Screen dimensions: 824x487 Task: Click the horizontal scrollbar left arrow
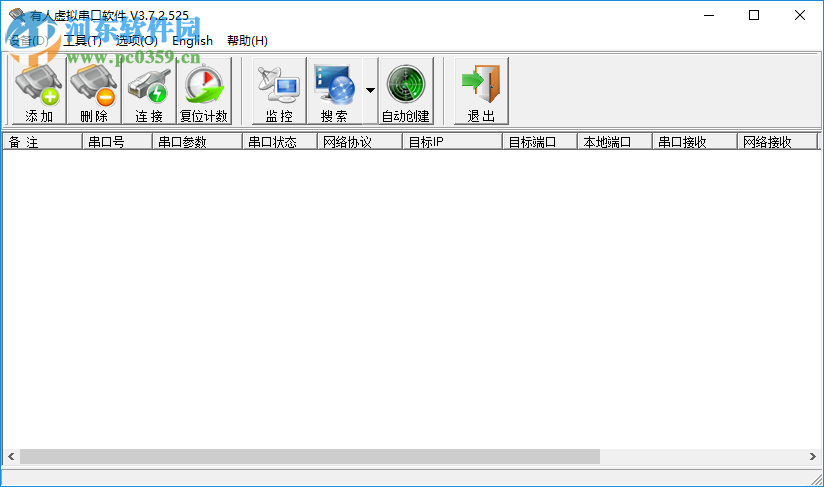[11, 457]
